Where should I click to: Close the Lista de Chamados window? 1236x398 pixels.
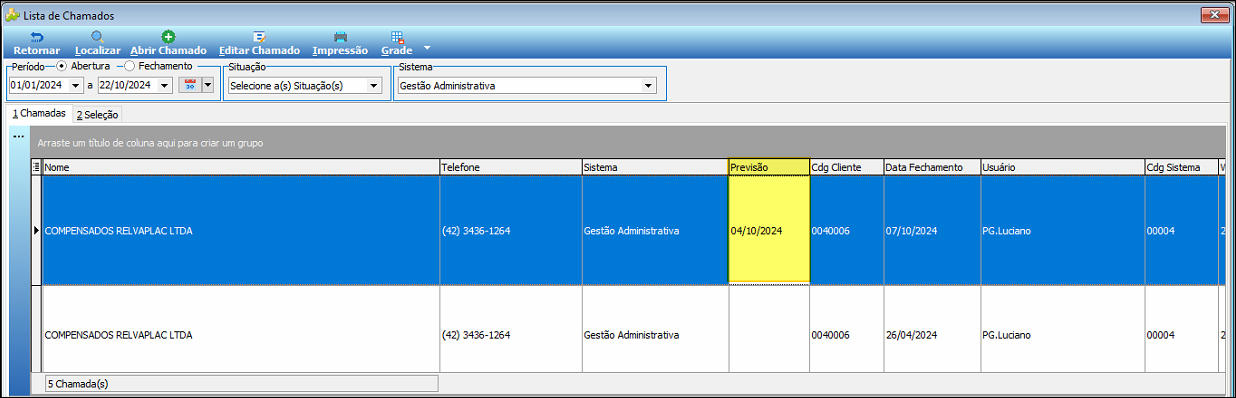[x=1213, y=15]
